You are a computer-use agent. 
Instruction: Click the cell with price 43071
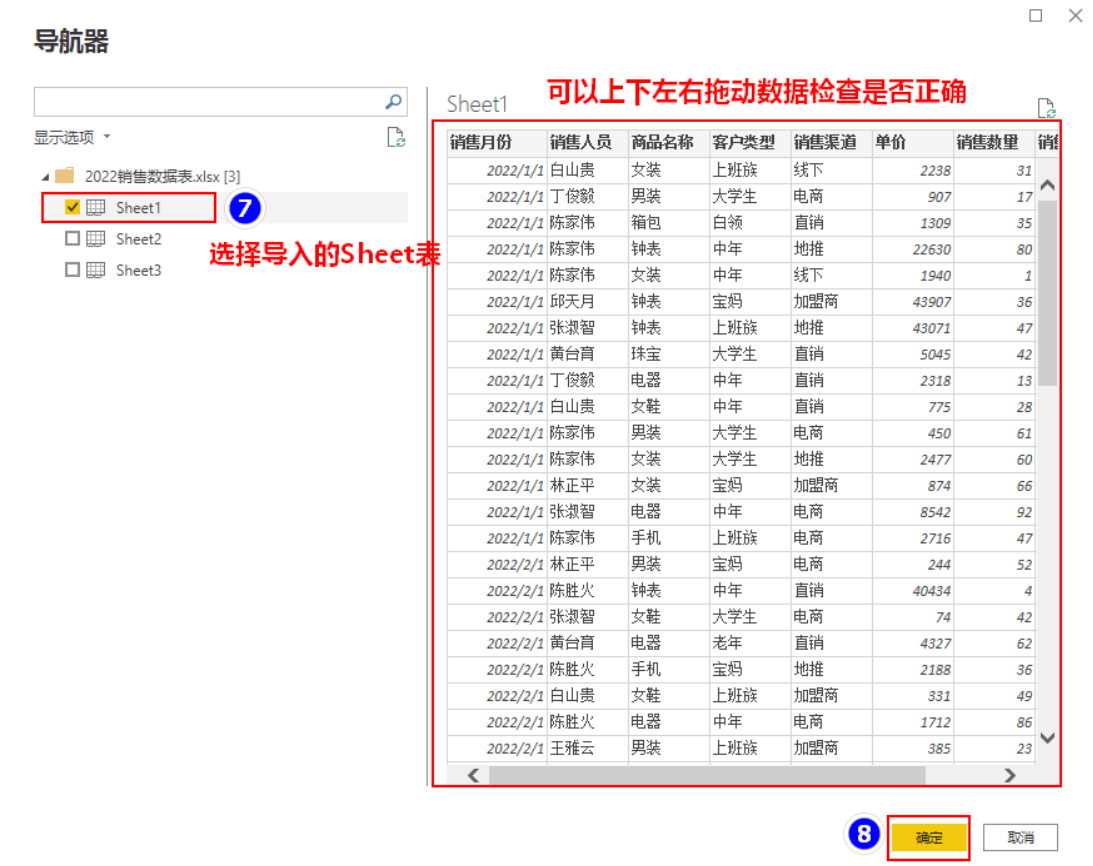[x=912, y=328]
